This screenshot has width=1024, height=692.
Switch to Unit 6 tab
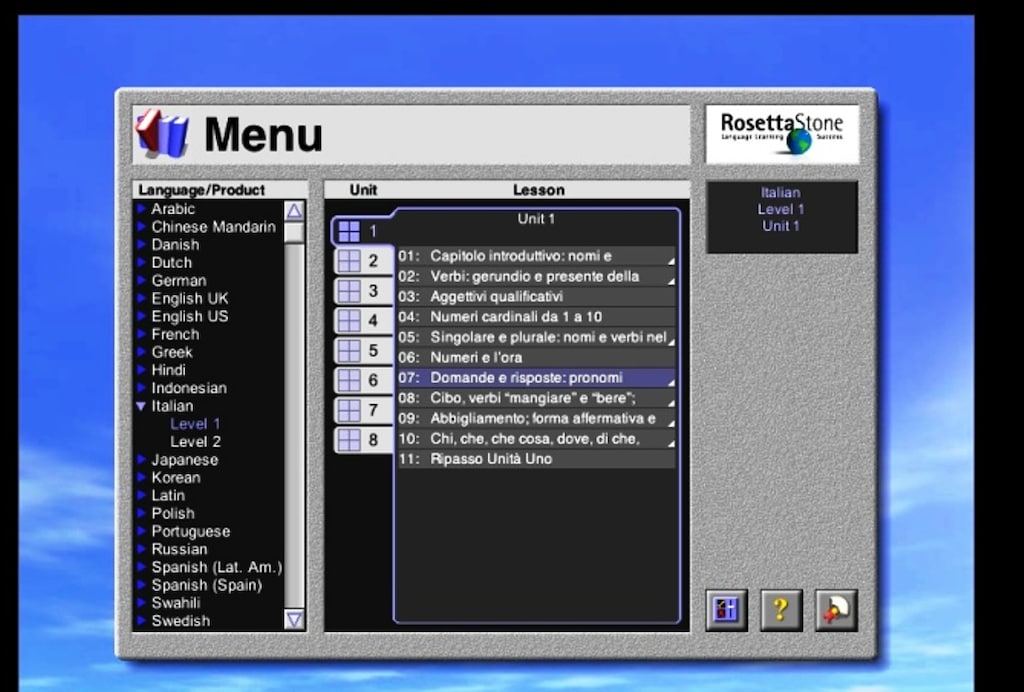pos(362,381)
